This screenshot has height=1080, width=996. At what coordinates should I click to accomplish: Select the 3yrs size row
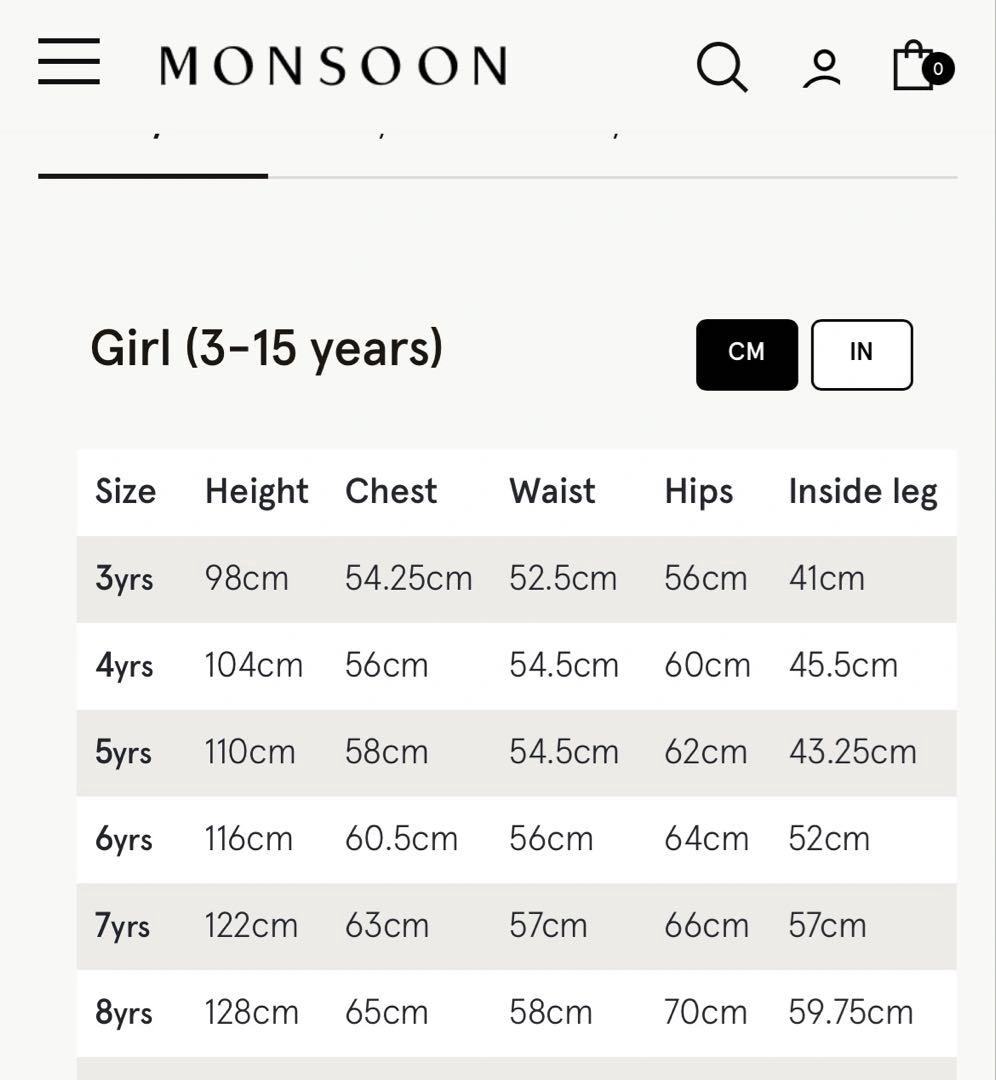pyautogui.click(x=517, y=579)
